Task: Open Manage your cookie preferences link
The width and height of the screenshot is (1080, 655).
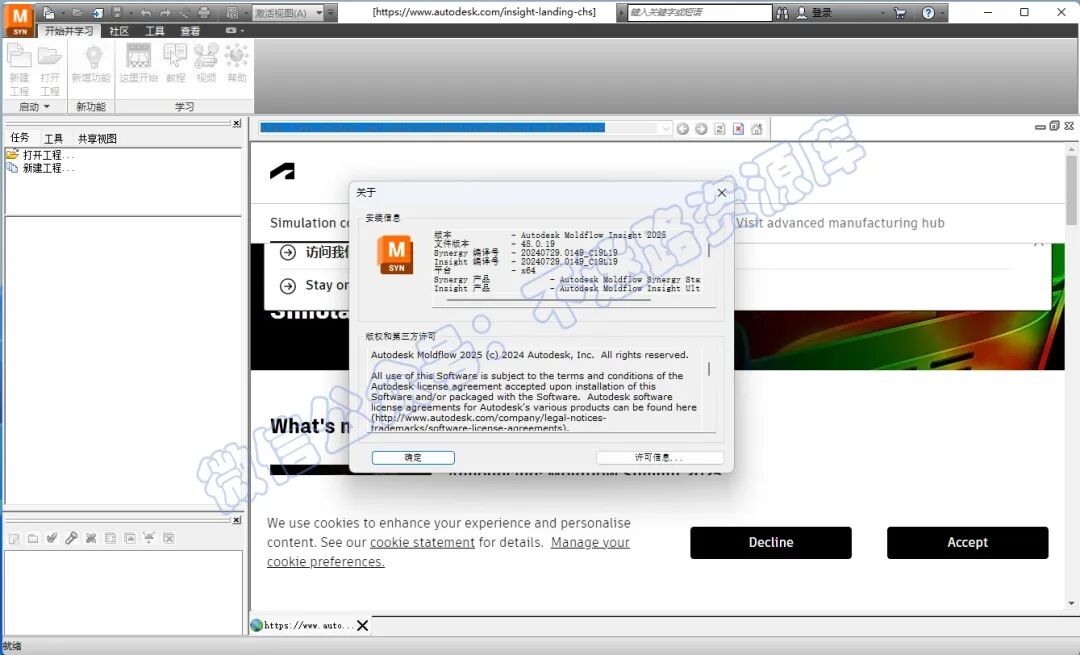Action: 448,552
